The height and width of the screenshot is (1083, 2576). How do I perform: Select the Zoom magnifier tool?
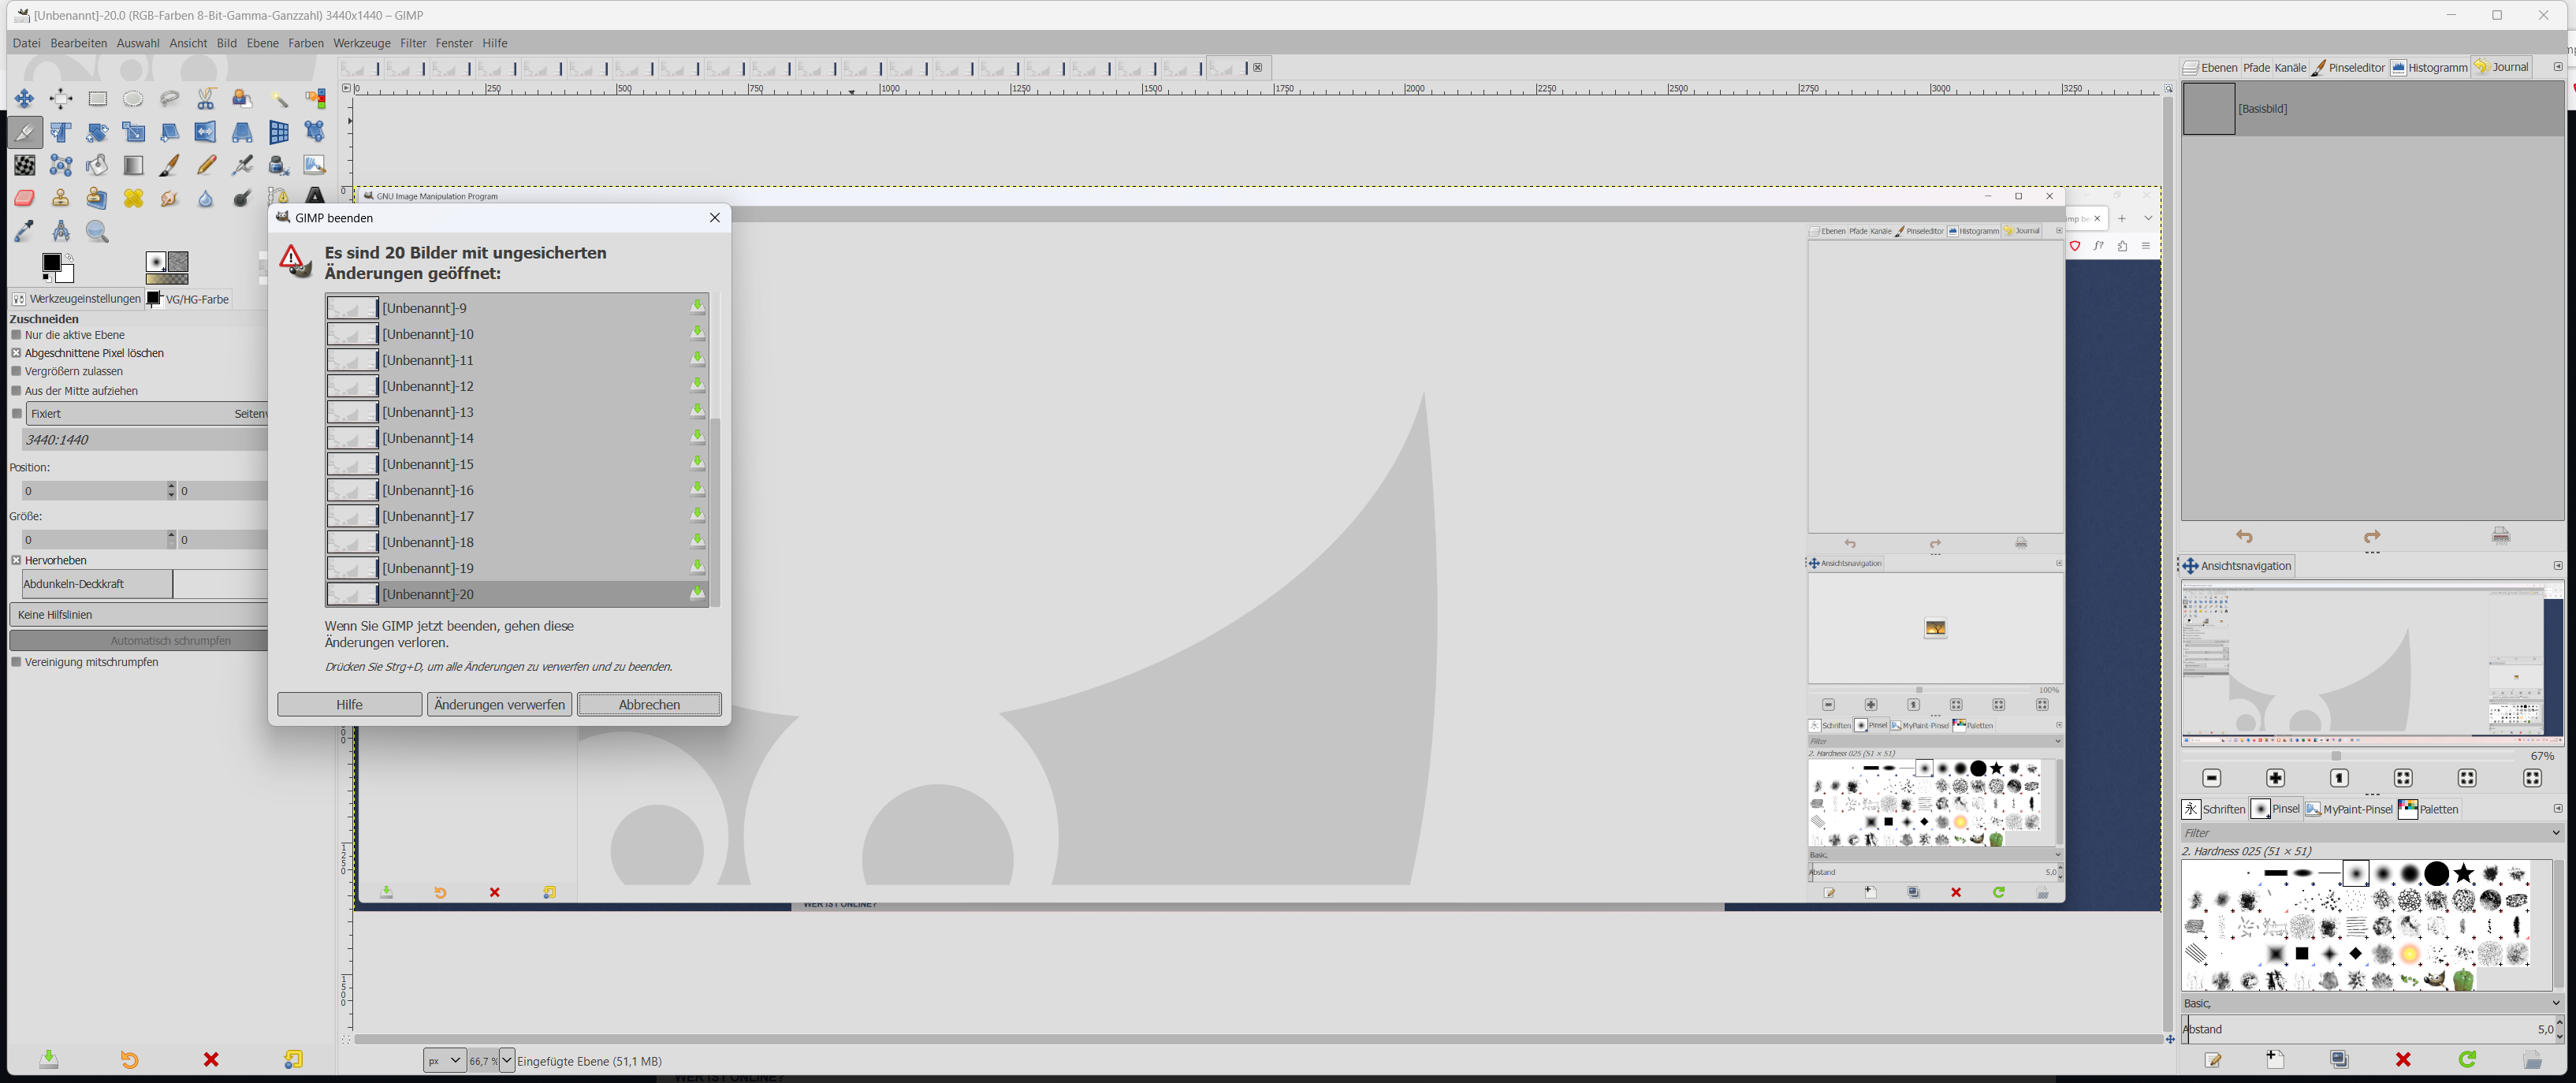click(97, 231)
